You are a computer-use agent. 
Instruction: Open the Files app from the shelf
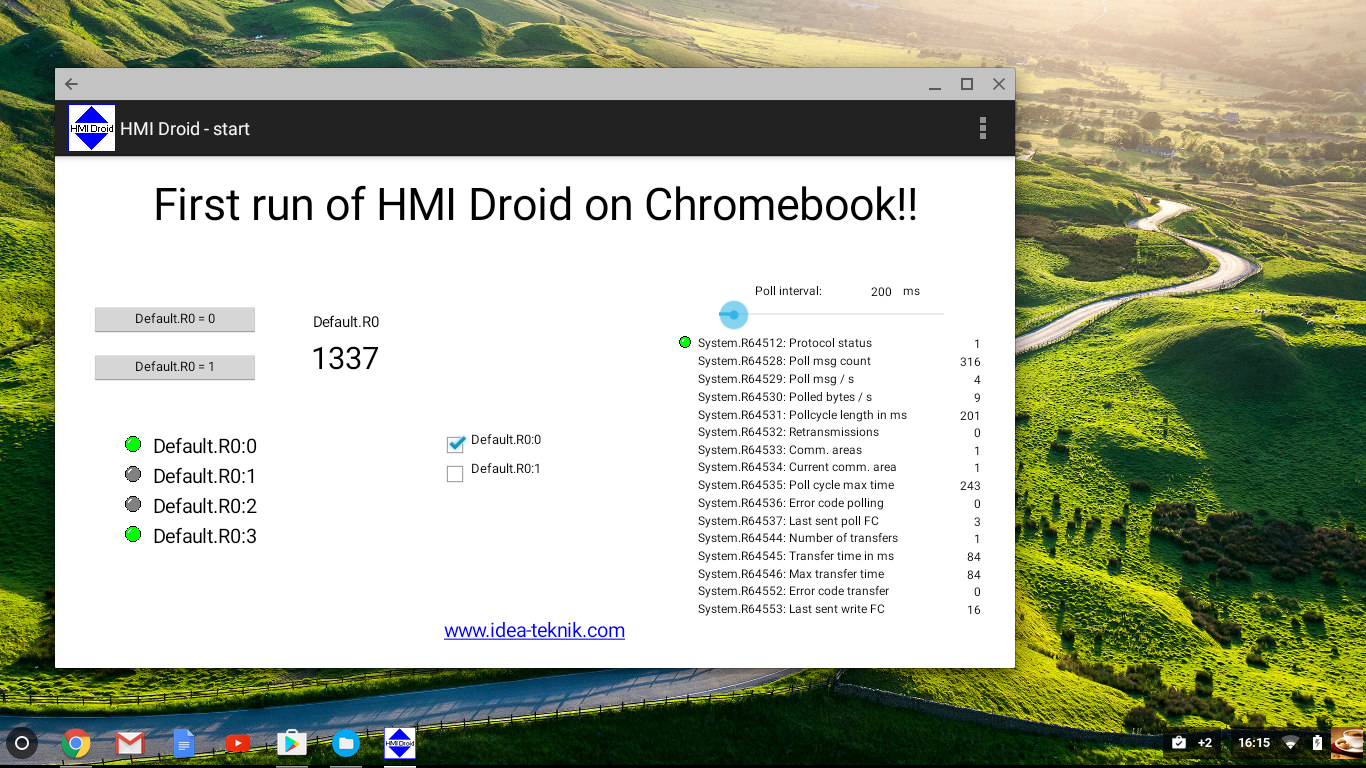[x=346, y=743]
